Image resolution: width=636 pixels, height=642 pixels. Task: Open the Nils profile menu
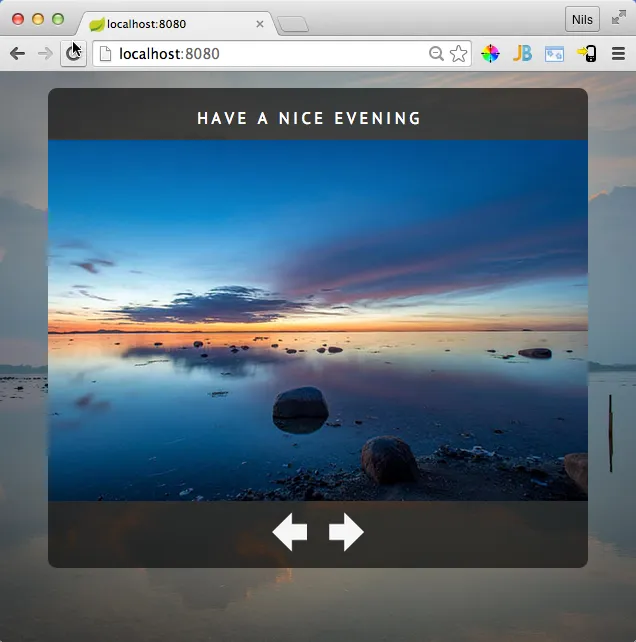coord(582,19)
